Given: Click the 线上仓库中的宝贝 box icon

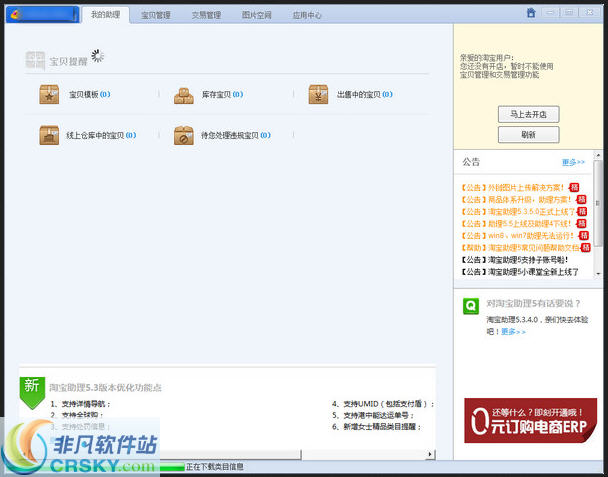Looking at the screenshot, I should (x=49, y=135).
